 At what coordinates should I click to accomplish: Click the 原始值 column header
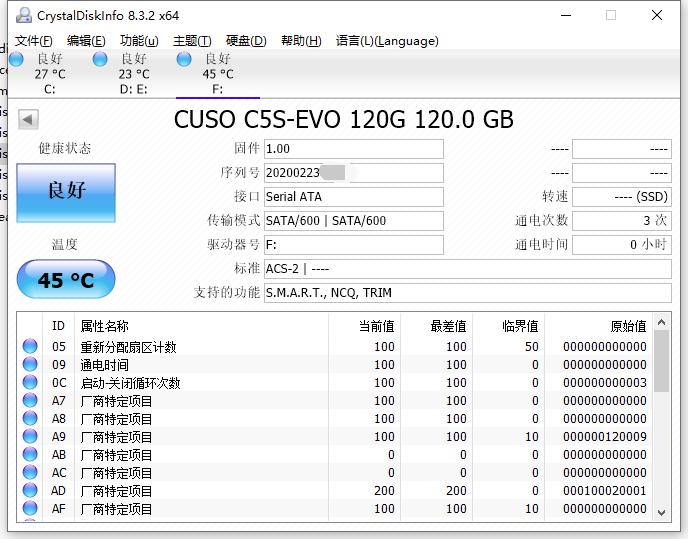click(598, 326)
